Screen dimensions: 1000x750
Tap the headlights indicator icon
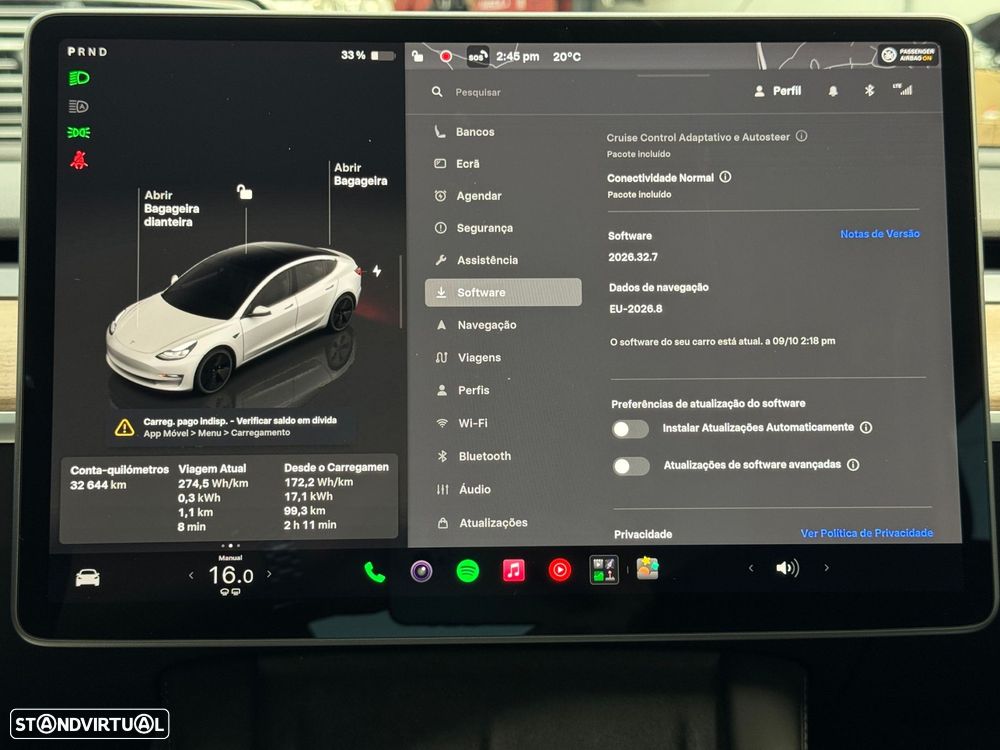tap(79, 78)
